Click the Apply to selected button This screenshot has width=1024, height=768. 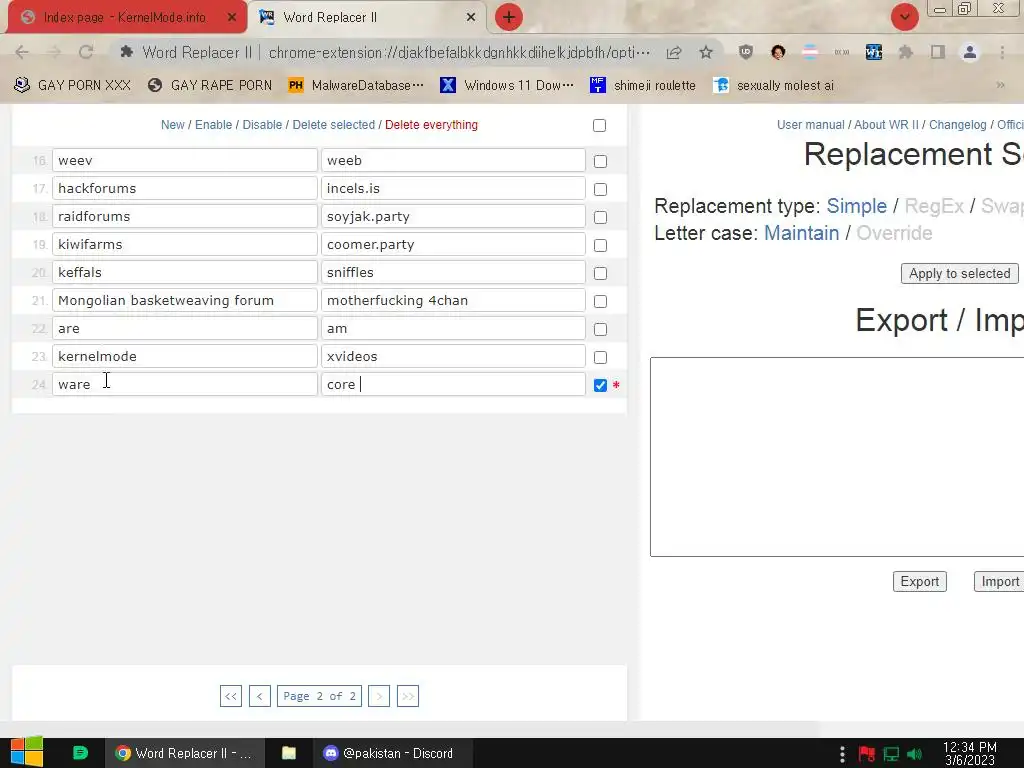coord(959,274)
